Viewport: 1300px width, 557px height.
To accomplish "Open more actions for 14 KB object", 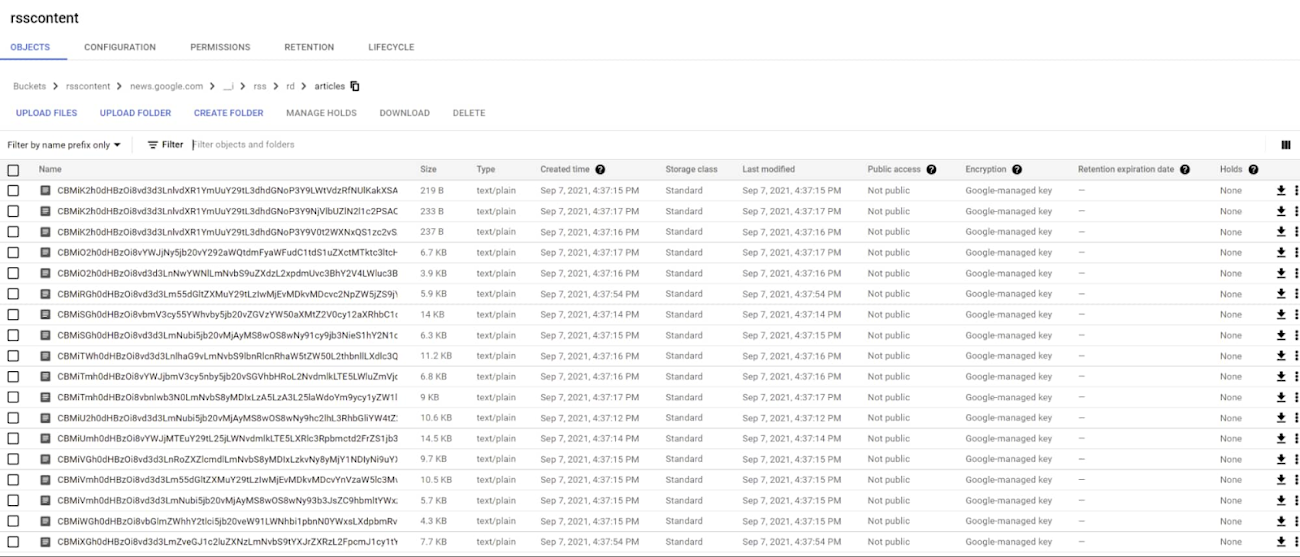I will pos(1296,315).
